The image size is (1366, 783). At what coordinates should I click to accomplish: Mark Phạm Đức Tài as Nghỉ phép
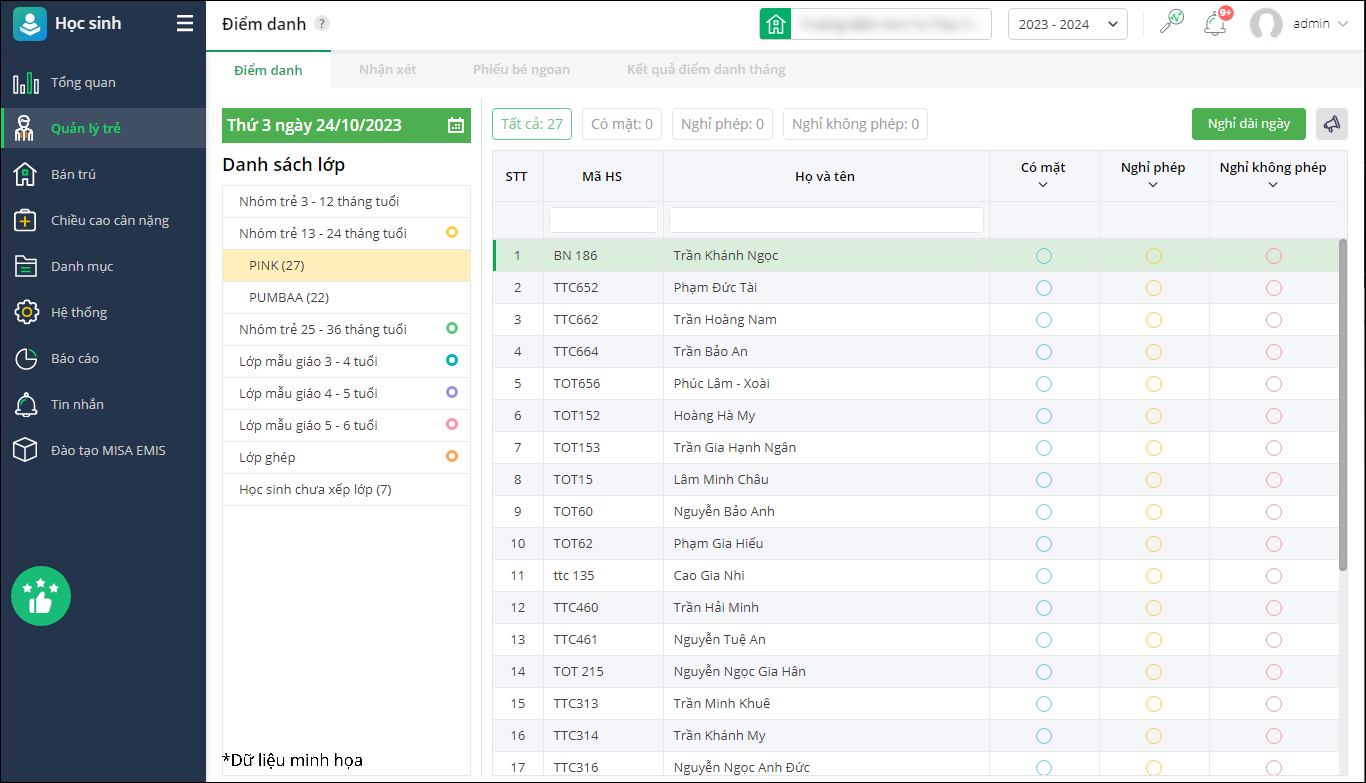click(1153, 288)
